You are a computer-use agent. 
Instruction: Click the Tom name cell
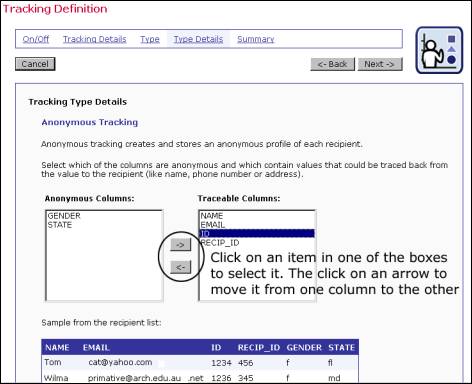[x=53, y=362]
